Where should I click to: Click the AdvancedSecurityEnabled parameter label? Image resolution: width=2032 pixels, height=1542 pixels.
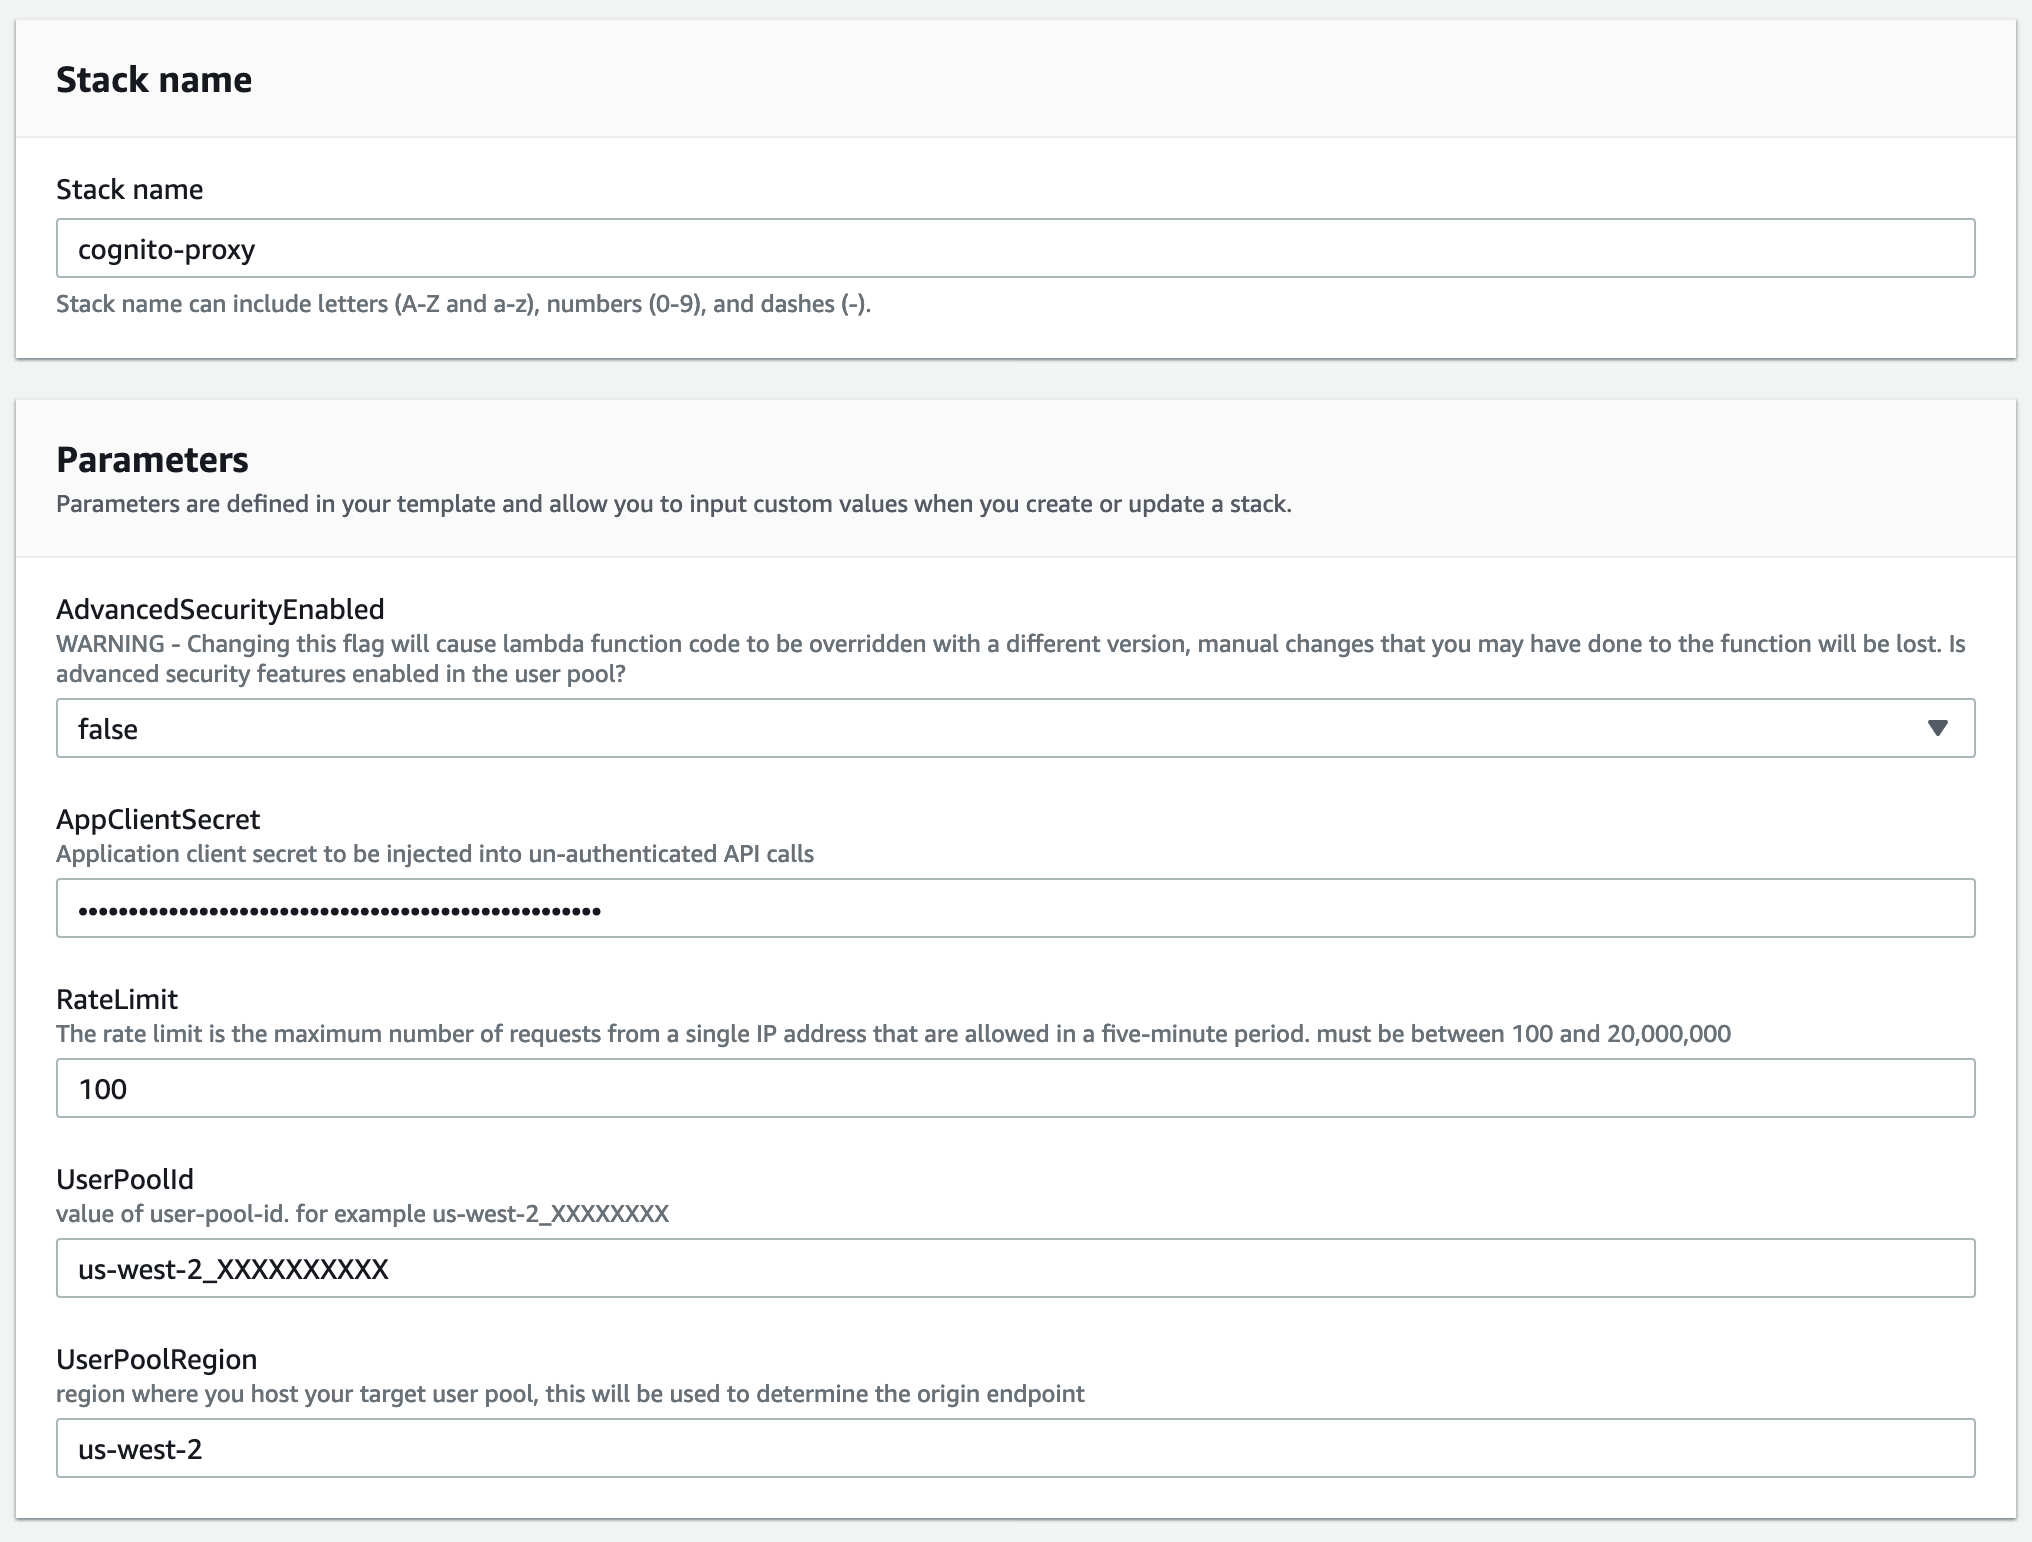point(219,608)
